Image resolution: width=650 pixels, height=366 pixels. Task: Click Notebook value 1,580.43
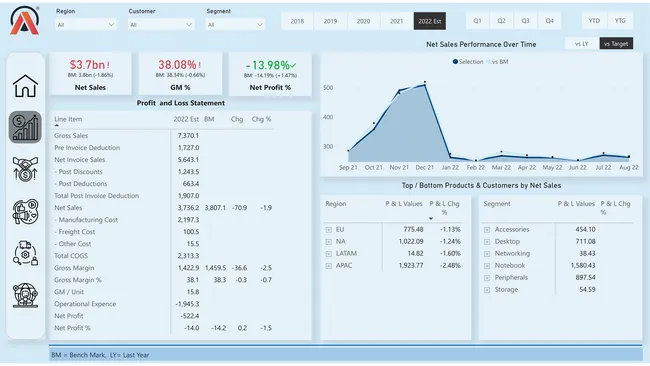pyautogui.click(x=583, y=266)
